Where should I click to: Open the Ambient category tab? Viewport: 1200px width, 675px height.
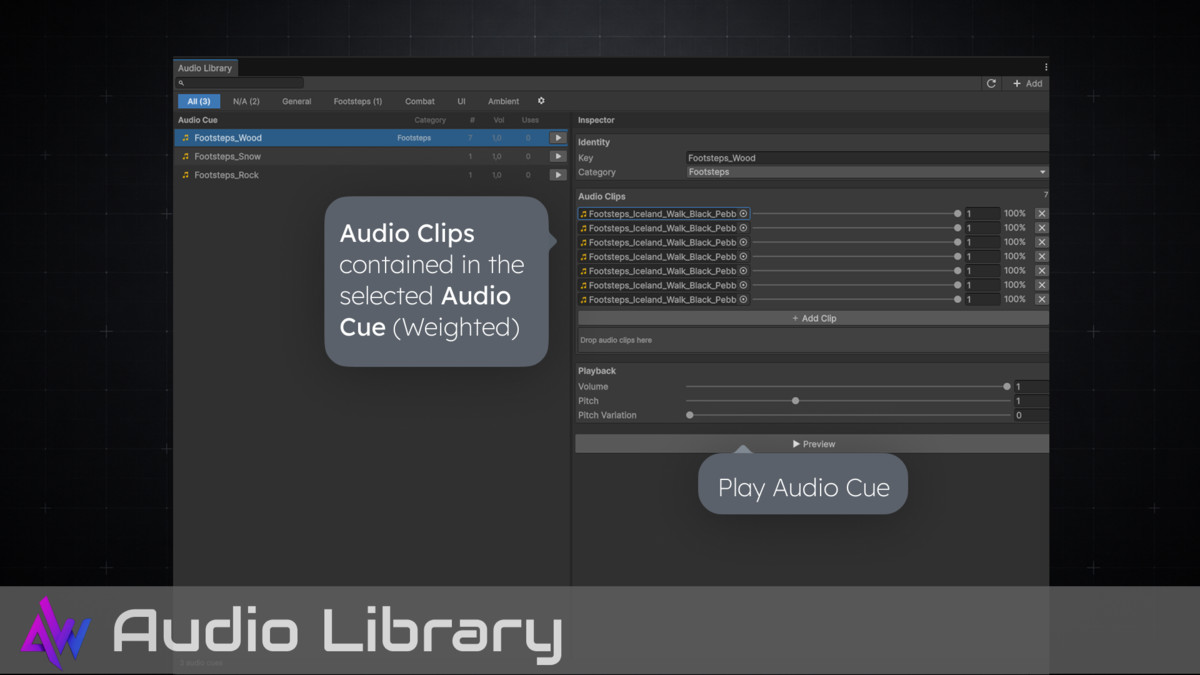tap(503, 101)
